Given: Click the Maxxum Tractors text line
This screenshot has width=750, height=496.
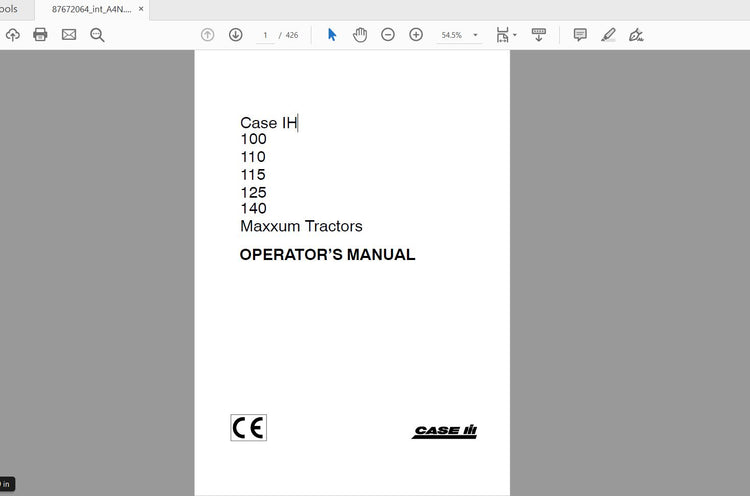Looking at the screenshot, I should point(301,226).
